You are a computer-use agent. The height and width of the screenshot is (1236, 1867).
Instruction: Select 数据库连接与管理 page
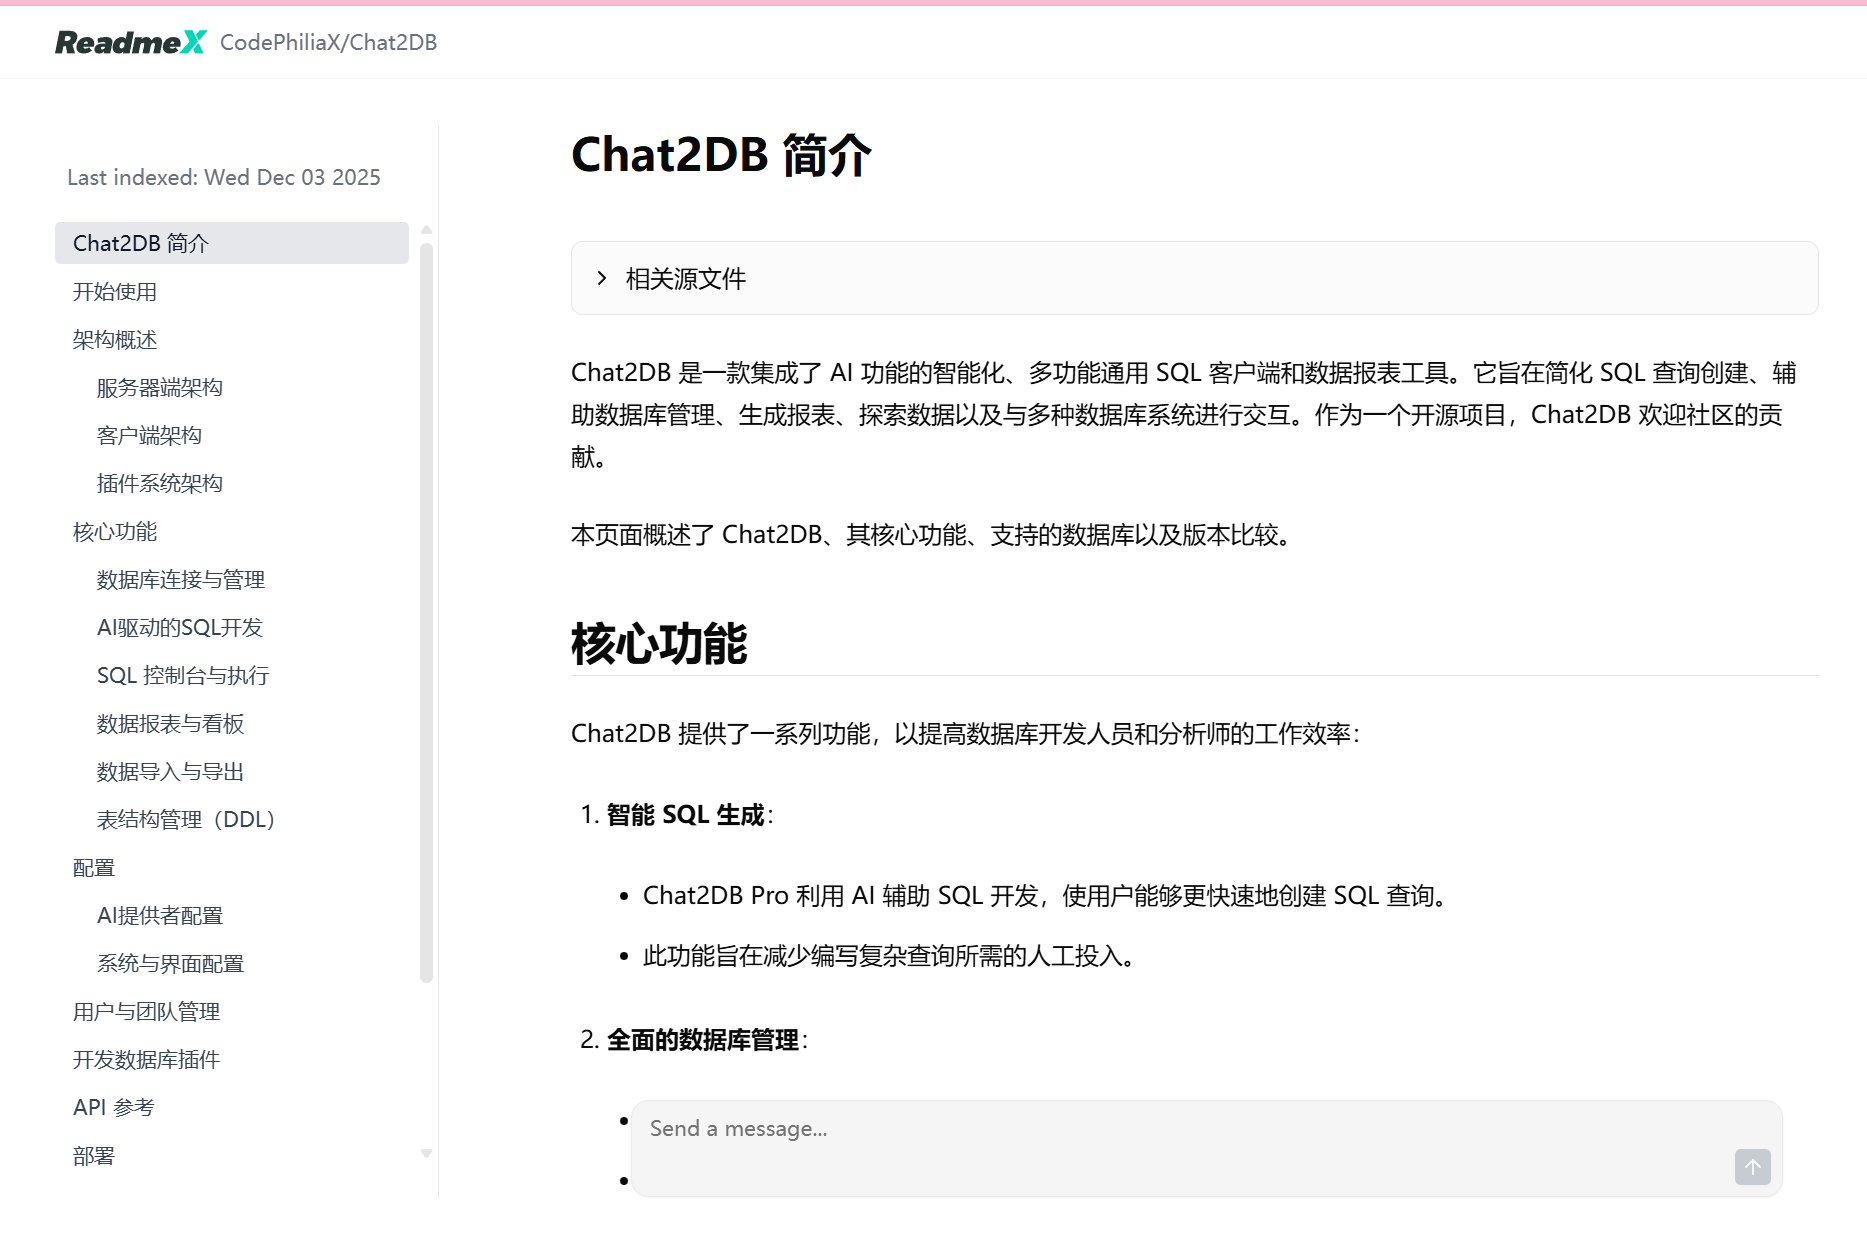(x=181, y=579)
